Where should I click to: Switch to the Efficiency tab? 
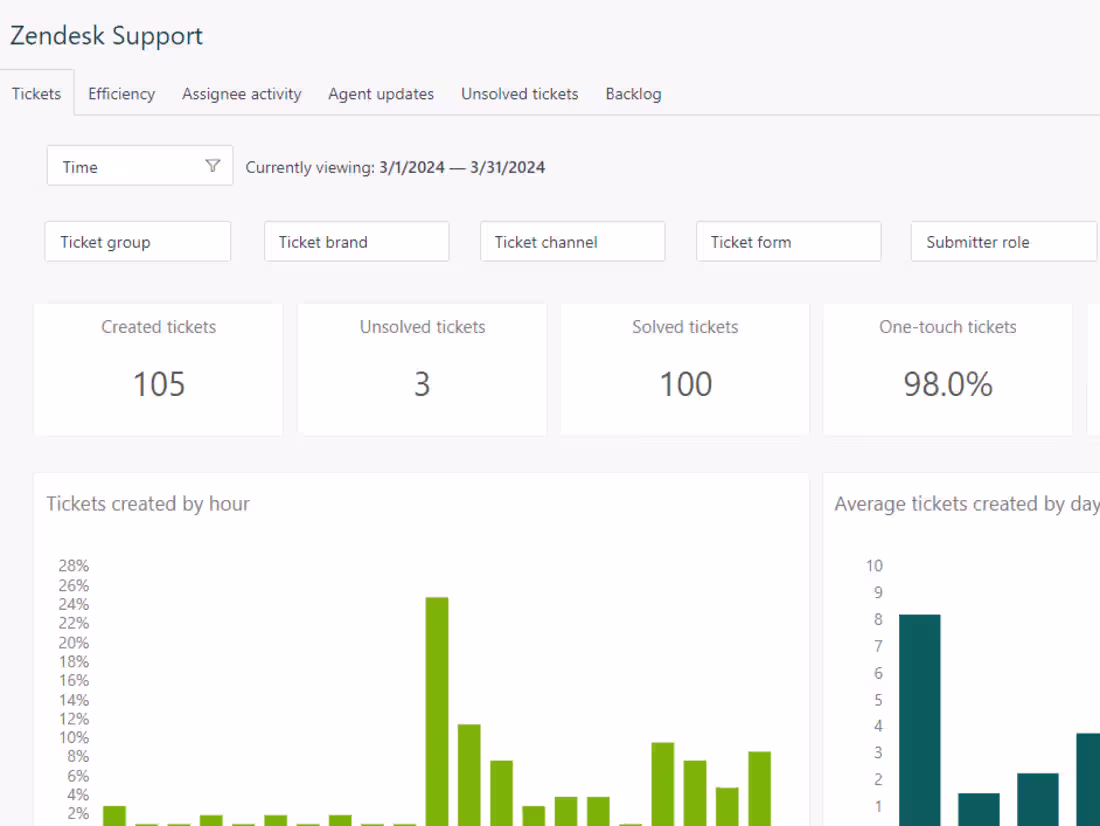tap(121, 94)
